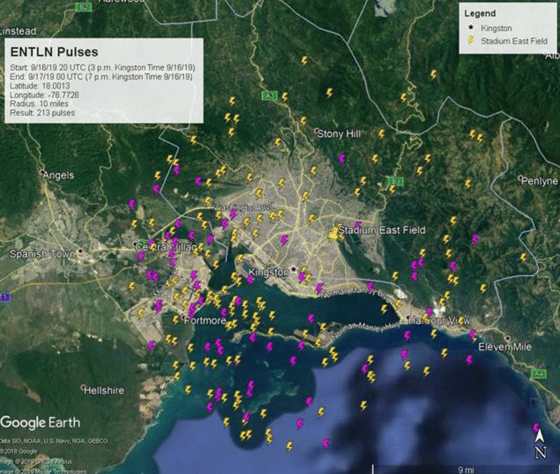The image size is (560, 474).
Task: Select the Penlyne place marker
Action: 521,178
